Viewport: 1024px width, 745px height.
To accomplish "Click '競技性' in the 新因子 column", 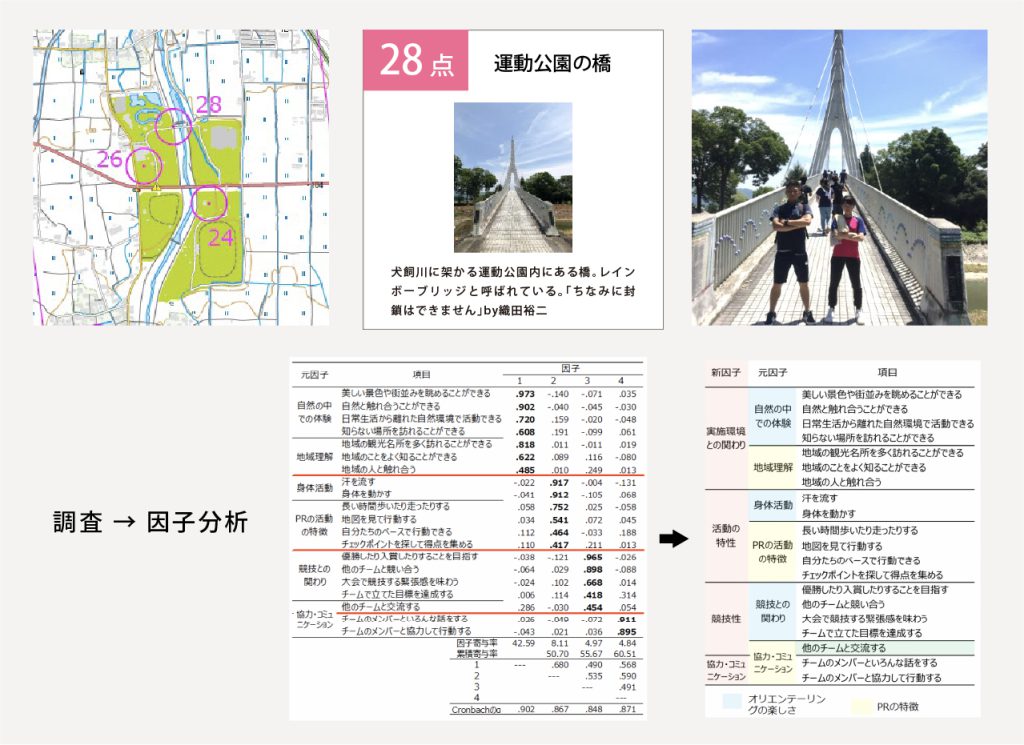I will (726, 618).
